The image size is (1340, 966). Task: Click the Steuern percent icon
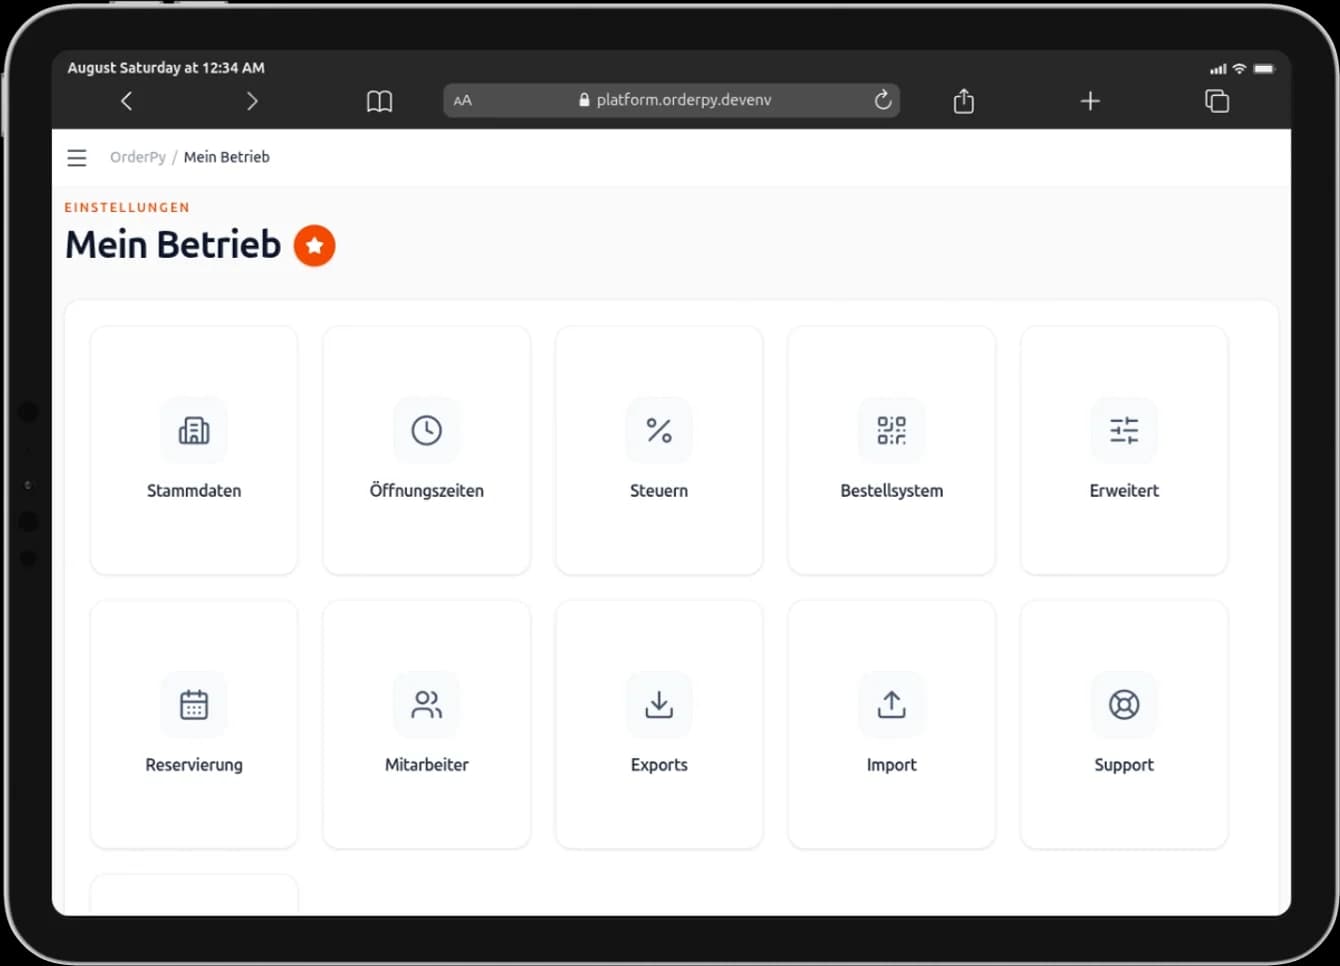coord(659,430)
